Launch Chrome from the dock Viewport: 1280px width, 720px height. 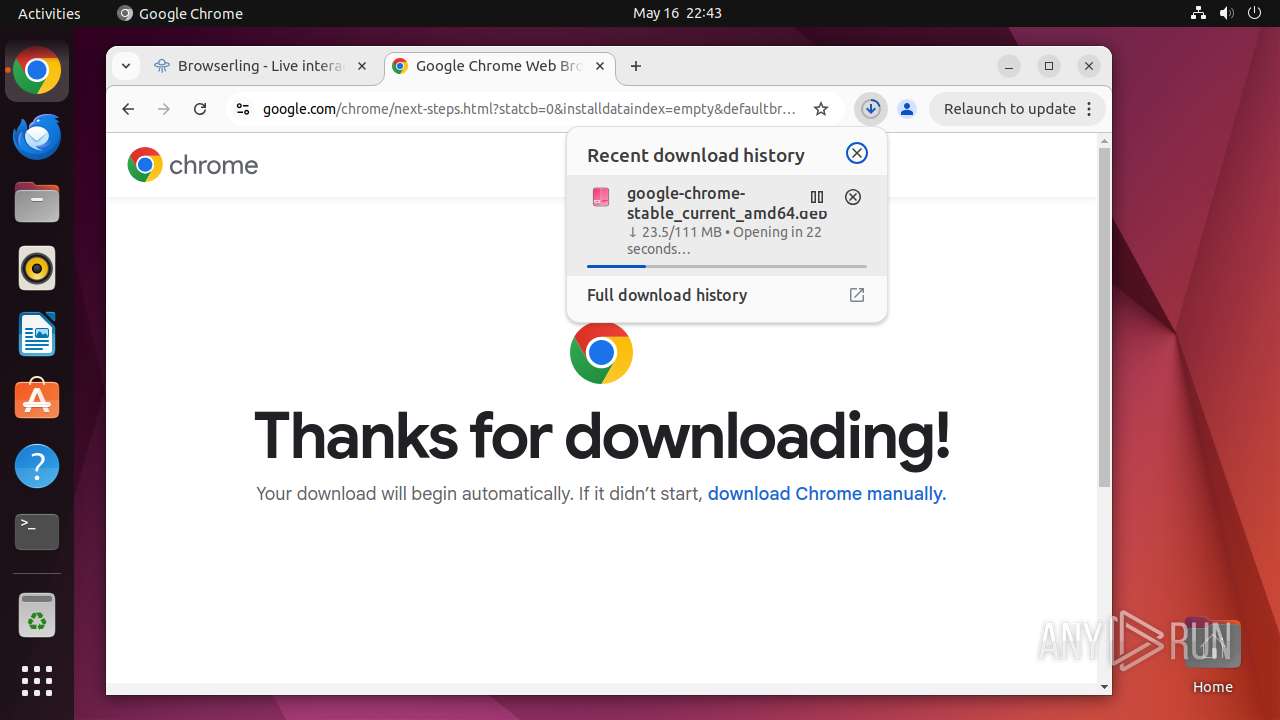[x=37, y=71]
